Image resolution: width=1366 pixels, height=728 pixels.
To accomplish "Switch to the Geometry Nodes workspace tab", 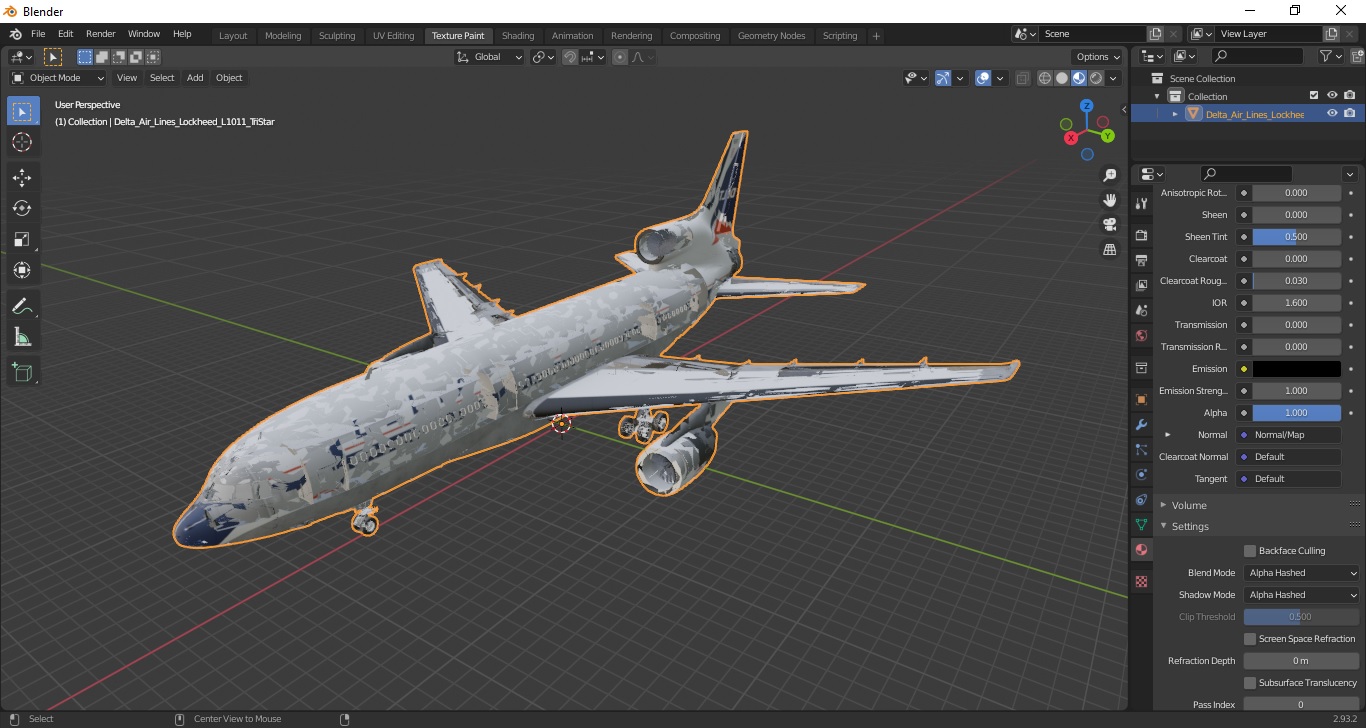I will click(x=771, y=36).
